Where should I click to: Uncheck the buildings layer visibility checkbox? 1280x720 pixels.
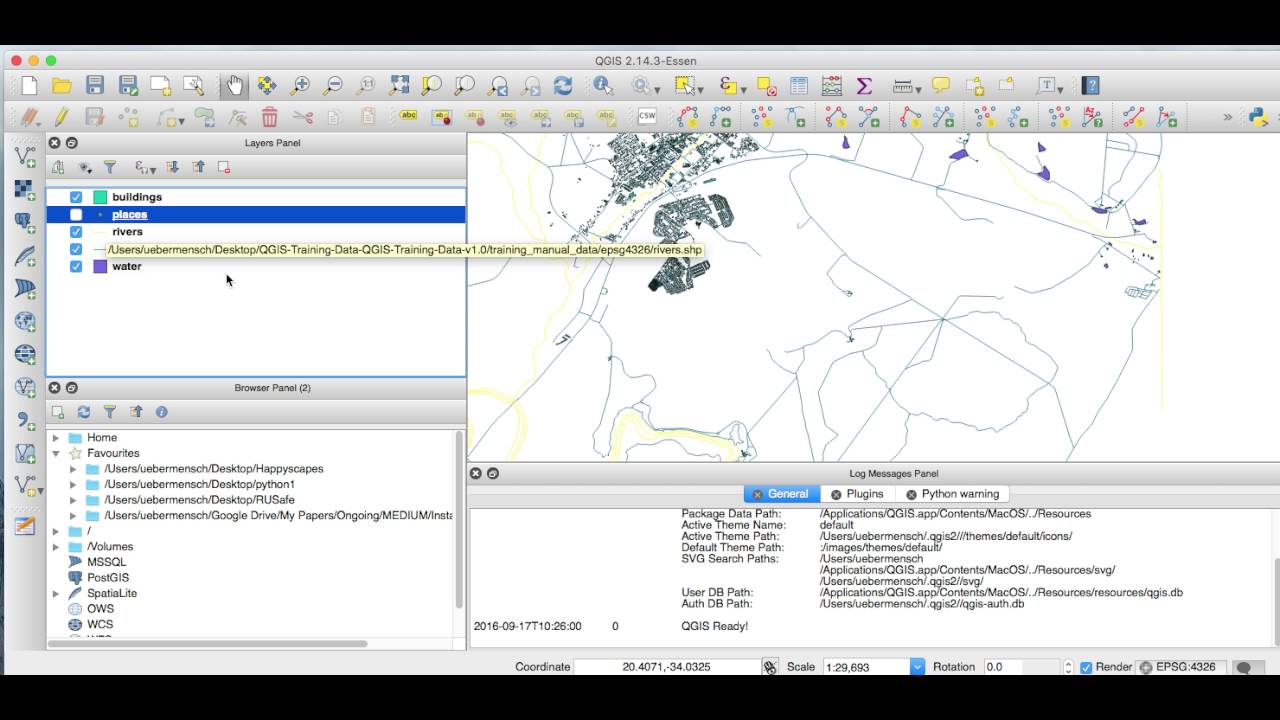coord(76,197)
